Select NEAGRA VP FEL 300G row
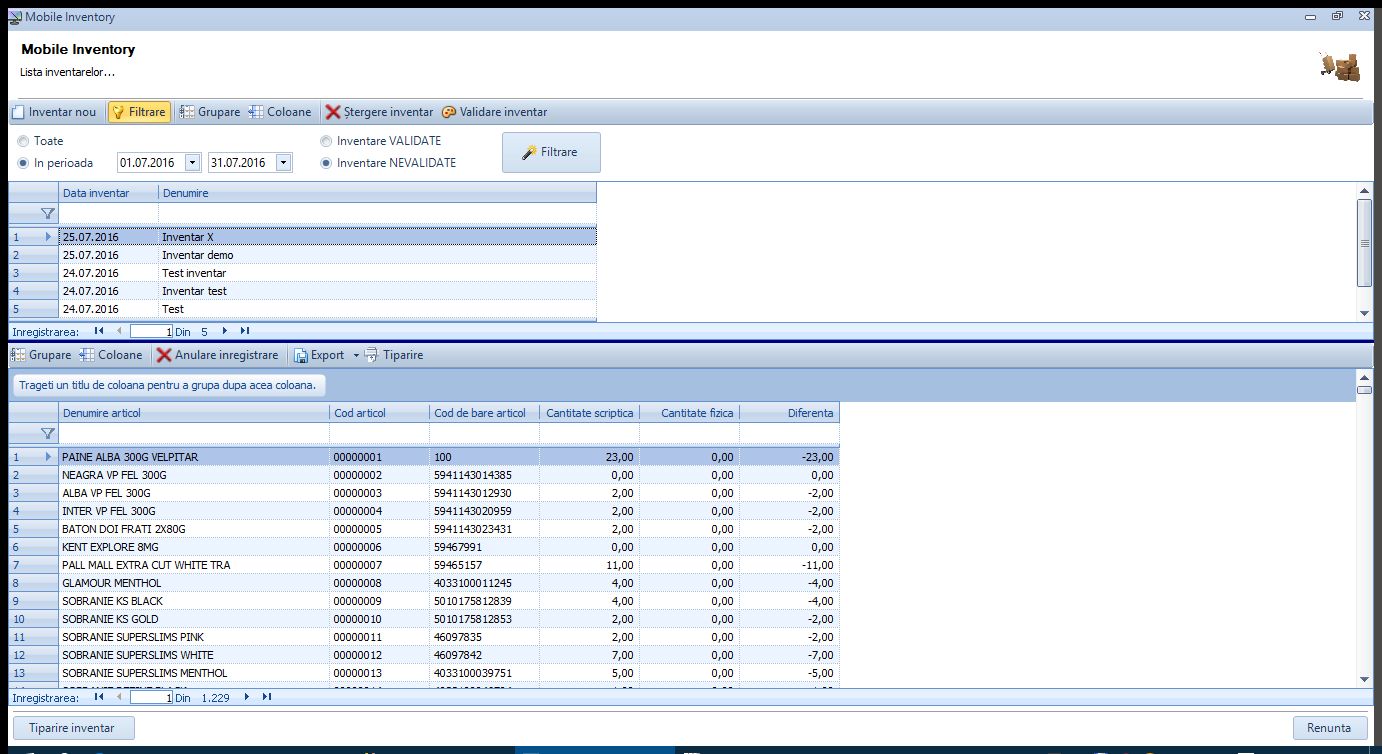This screenshot has width=1382, height=754. tap(424, 475)
